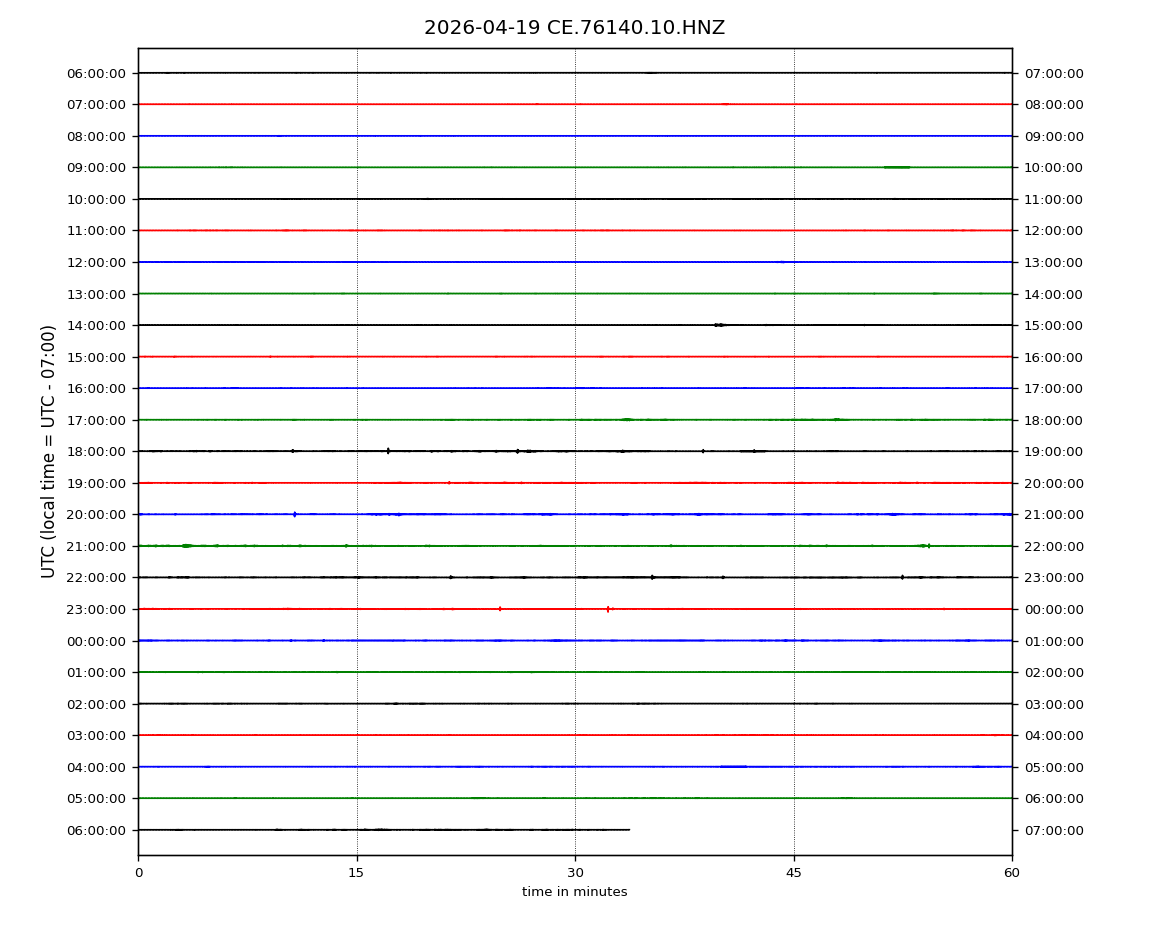
Task: Click the blue spike near minute 11 on 20:00:00 trace
Action: pos(295,514)
